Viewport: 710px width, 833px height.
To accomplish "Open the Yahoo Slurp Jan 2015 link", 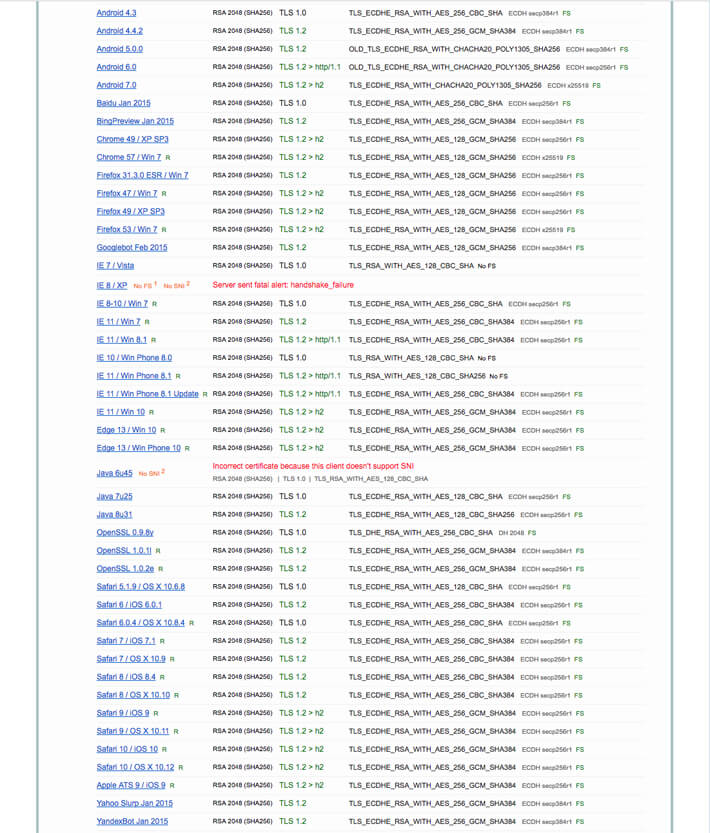I will [134, 803].
